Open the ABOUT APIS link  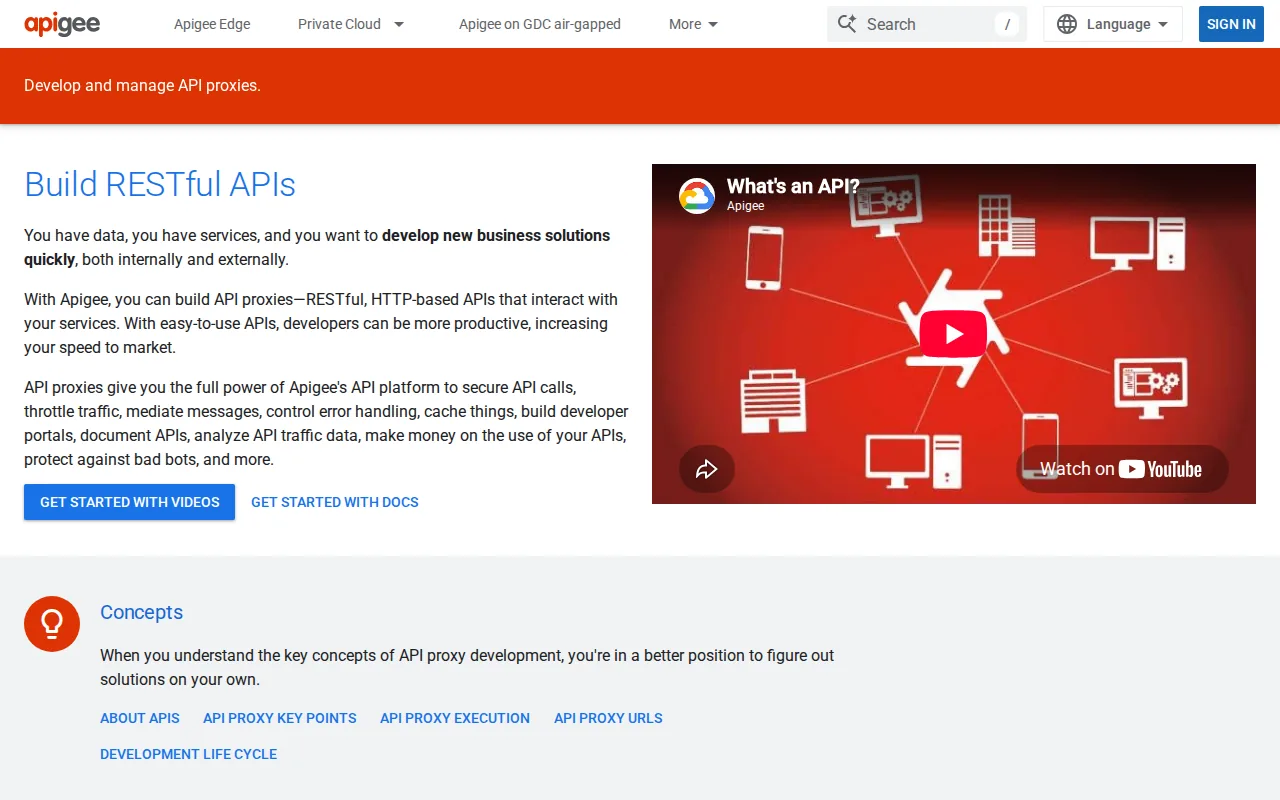140,718
